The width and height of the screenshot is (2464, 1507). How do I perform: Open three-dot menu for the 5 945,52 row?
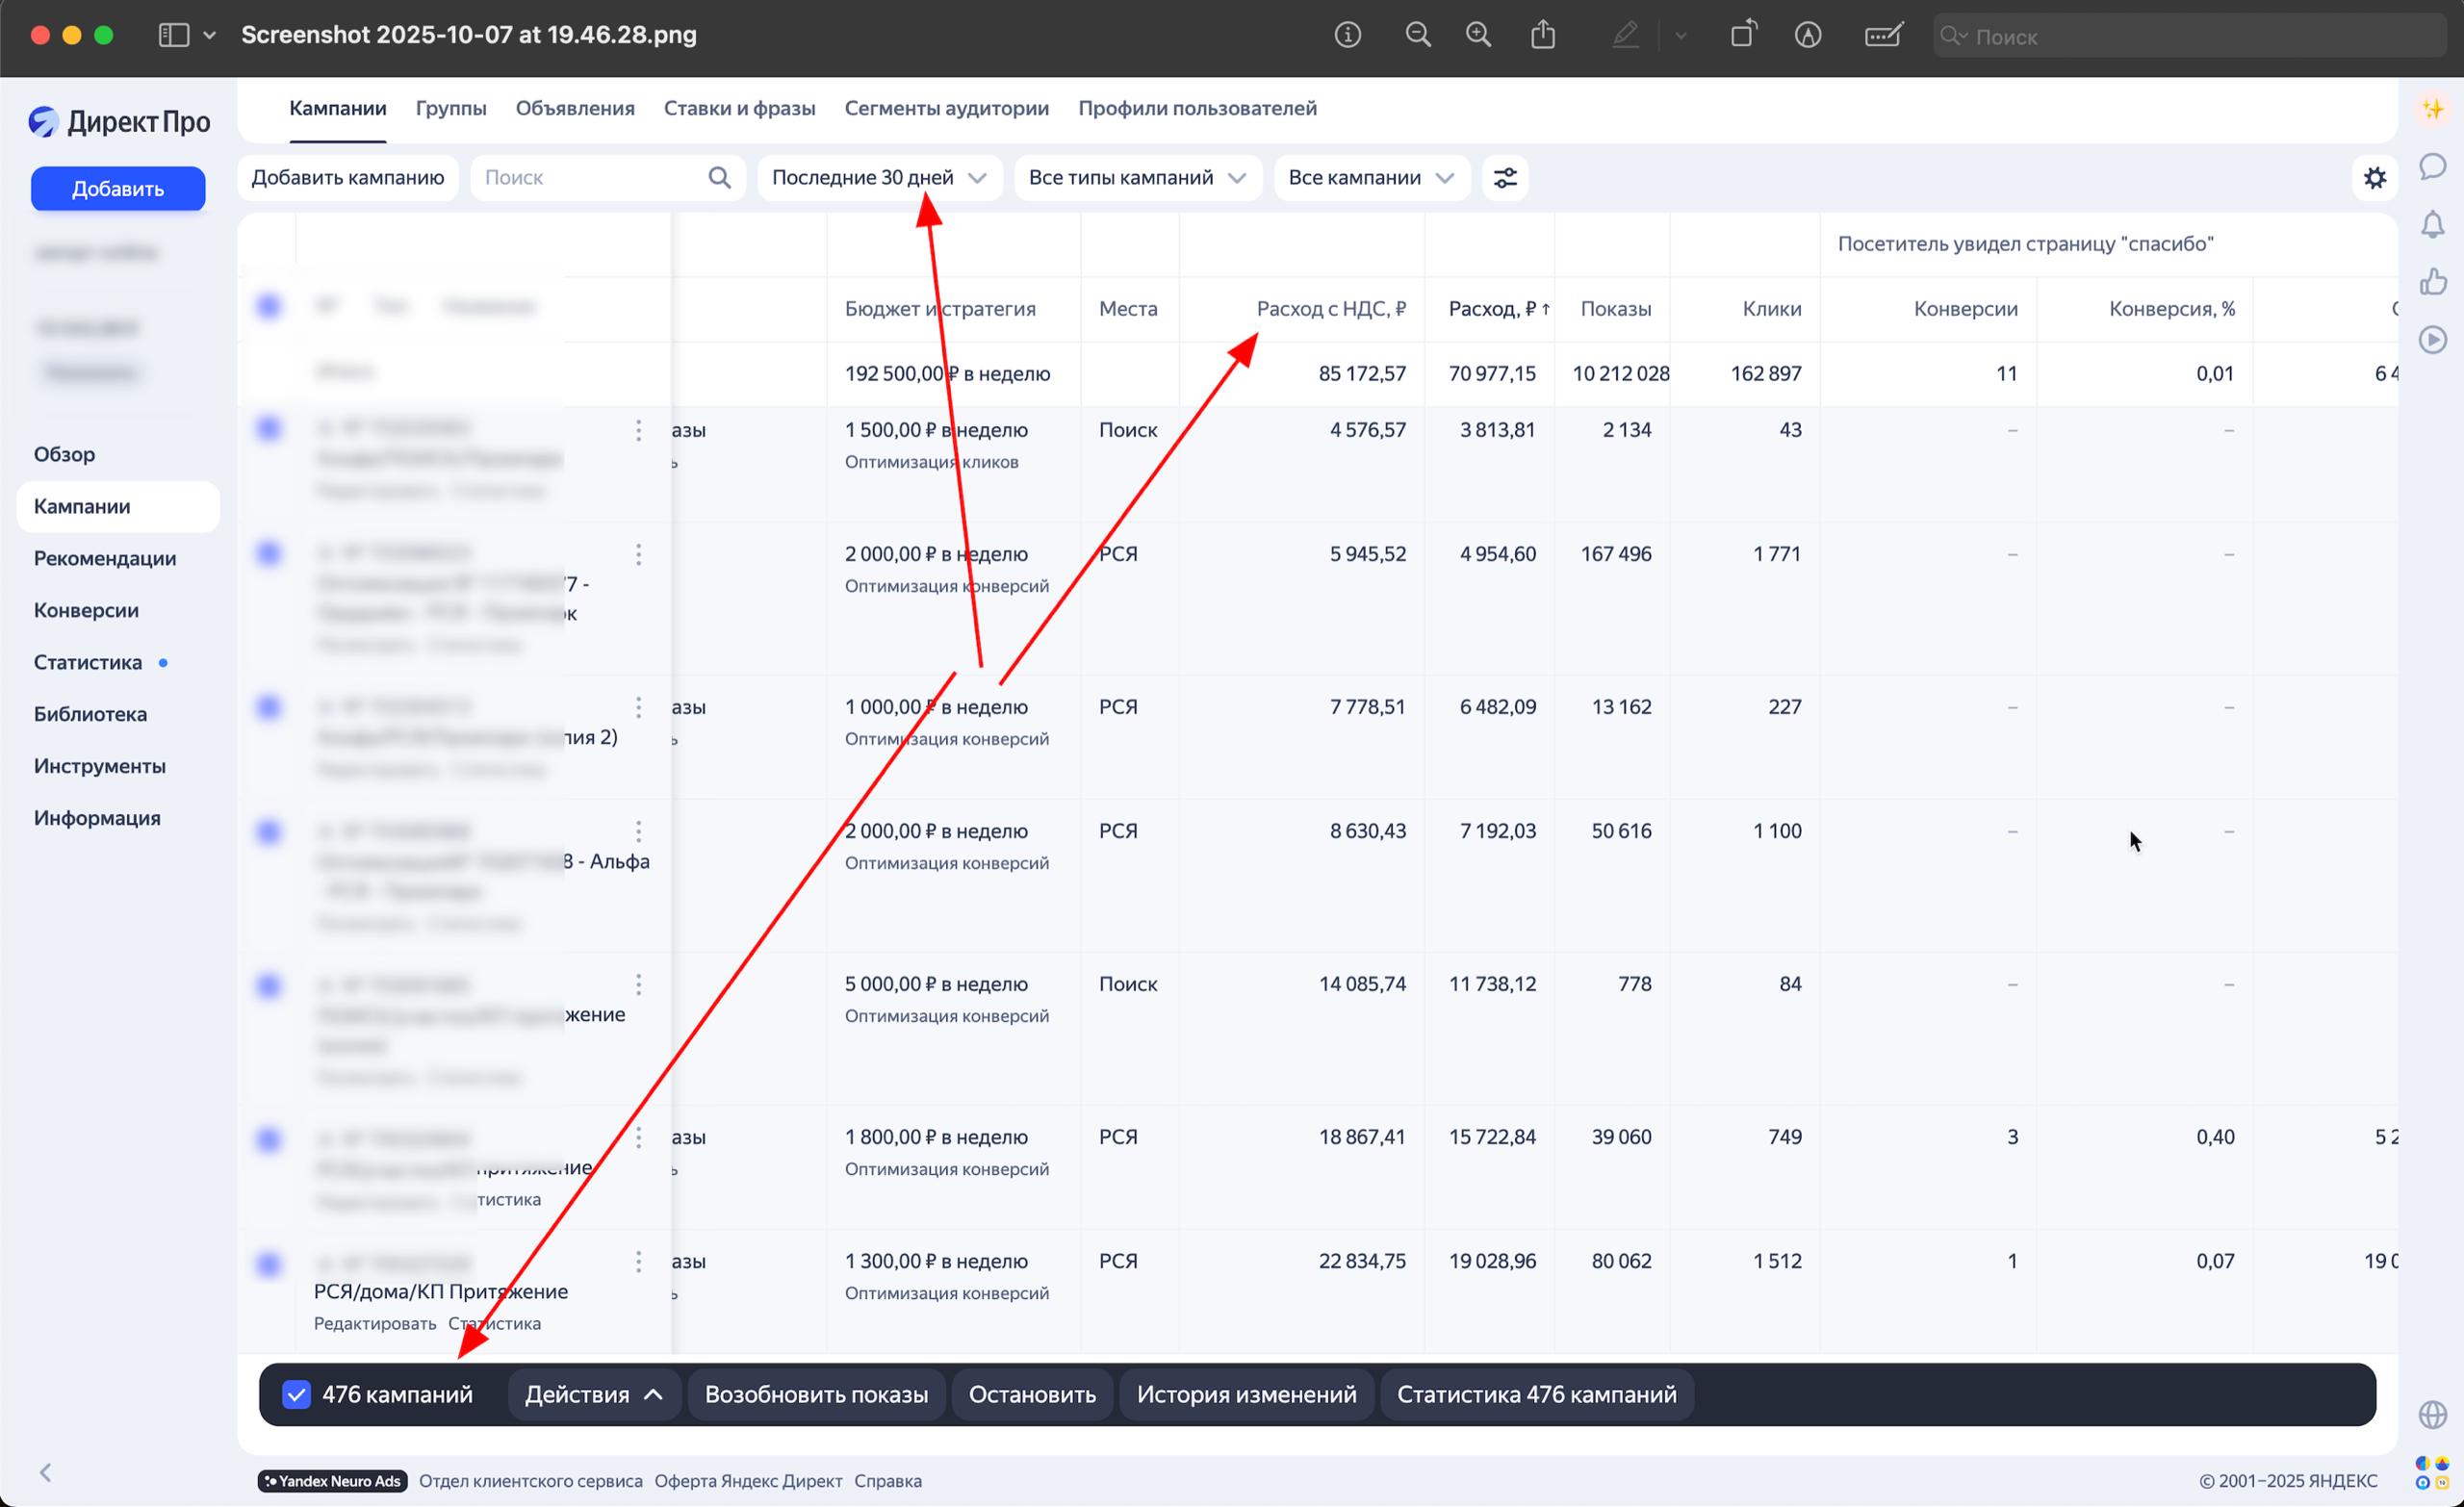pos(638,554)
